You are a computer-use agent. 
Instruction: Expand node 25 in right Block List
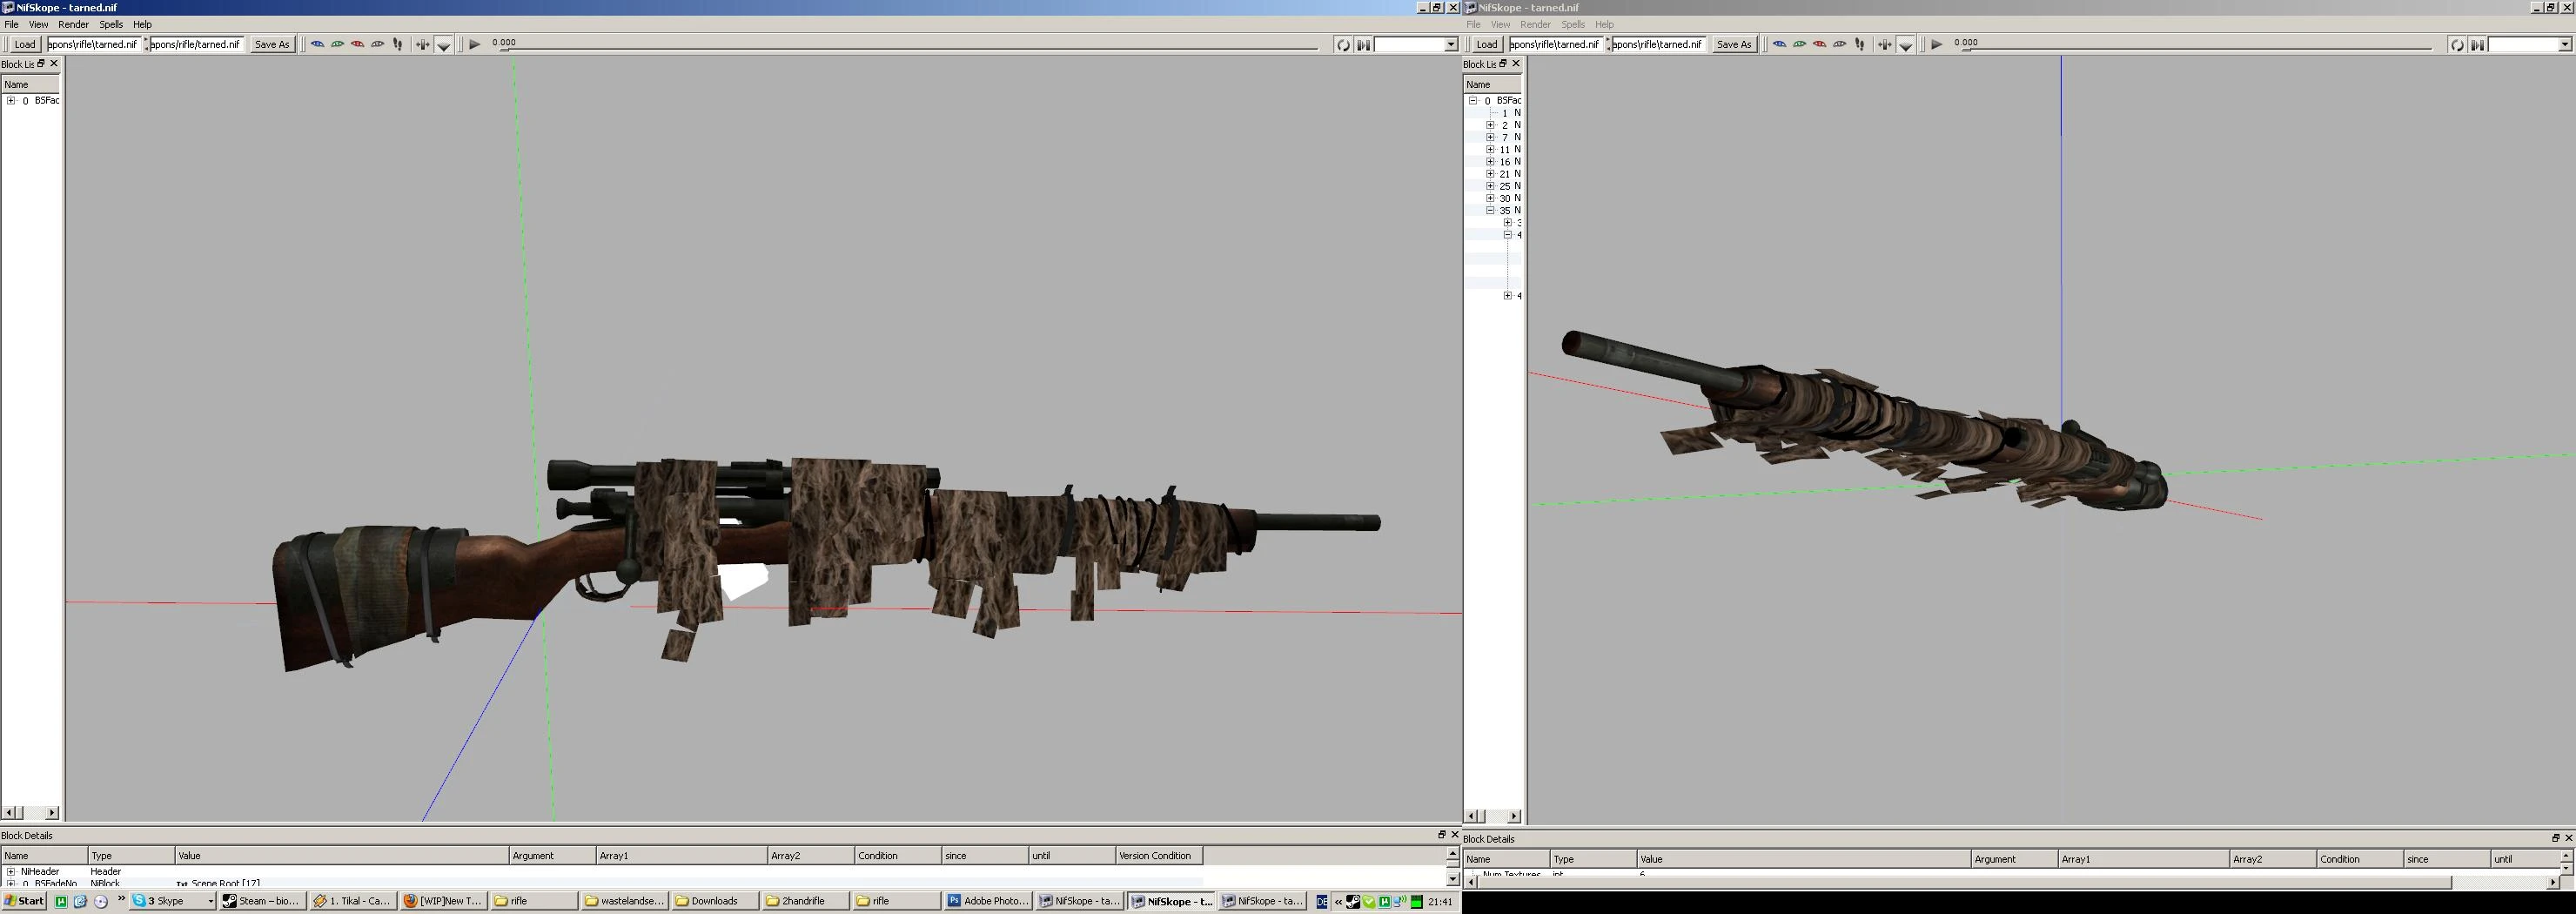1490,185
